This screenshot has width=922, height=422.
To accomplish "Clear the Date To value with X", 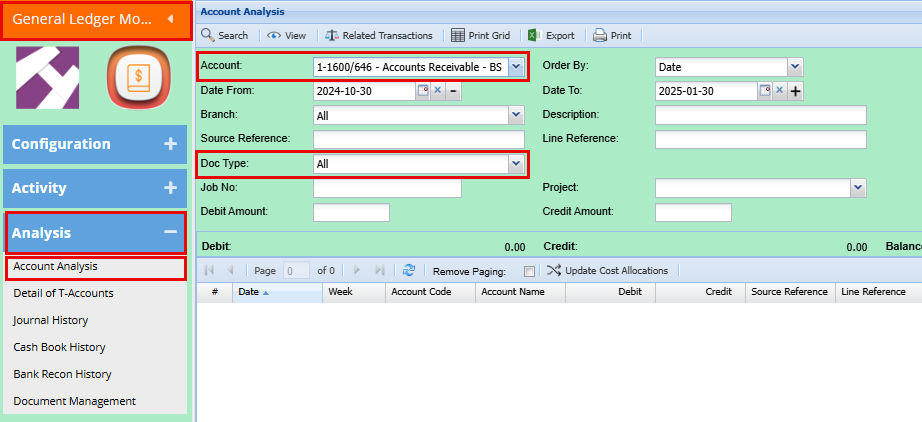I will tap(779, 91).
